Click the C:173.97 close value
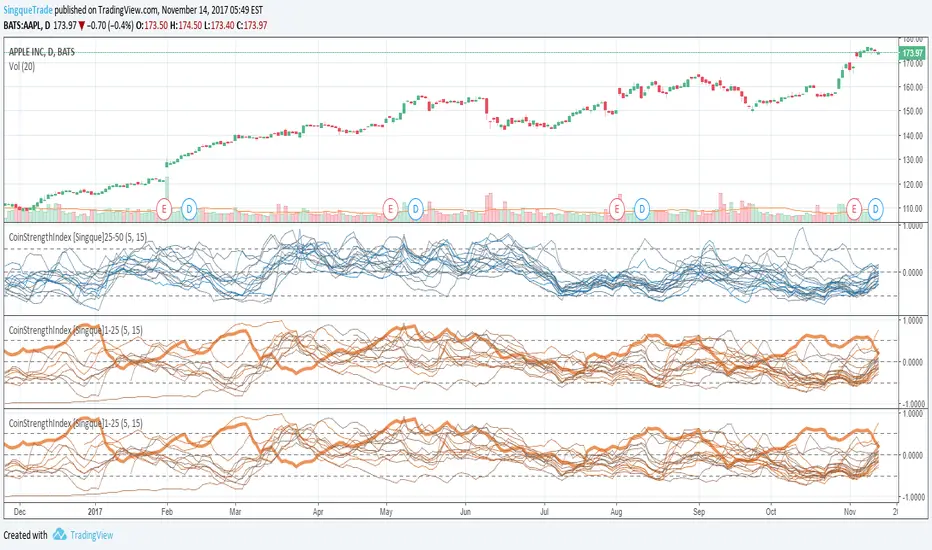This screenshot has height=550, width=932. click(x=251, y=26)
